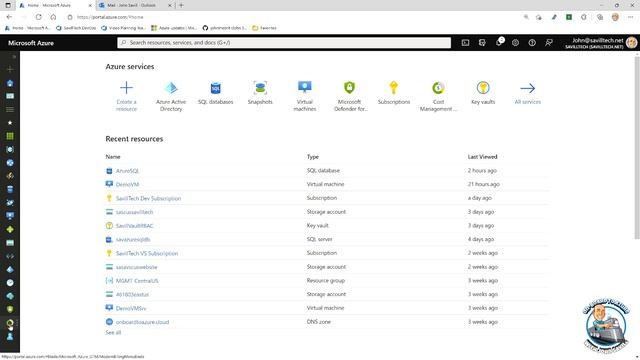Open Directories and subscriptions filter icon
The image size is (640, 360).
click(x=482, y=42)
